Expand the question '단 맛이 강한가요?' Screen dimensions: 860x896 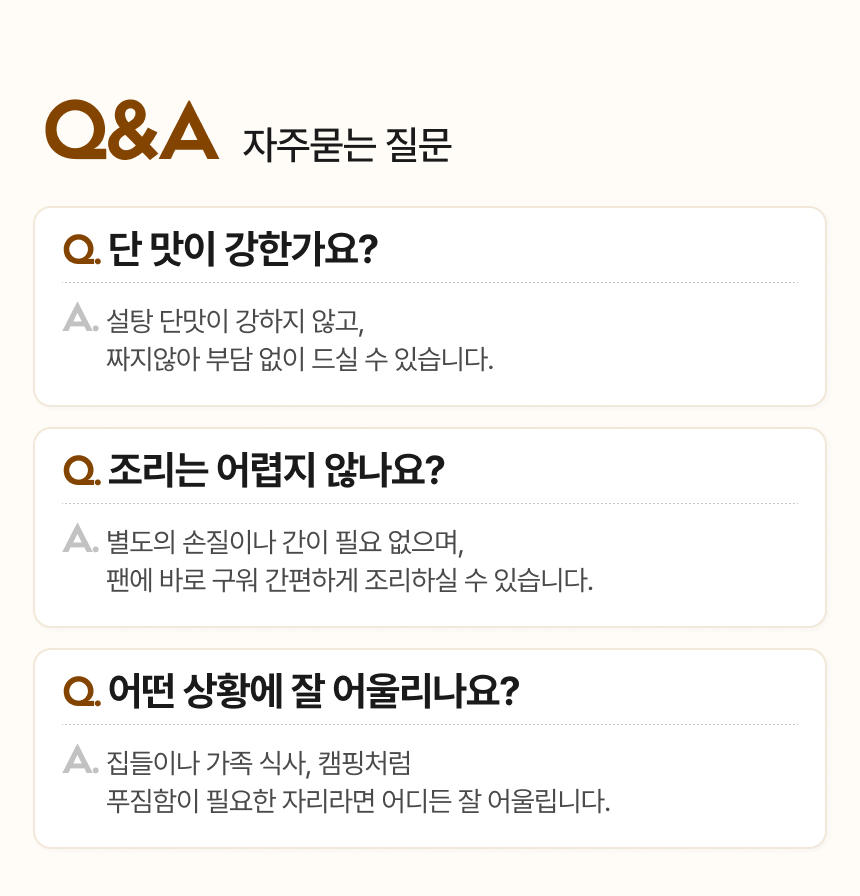[241, 248]
